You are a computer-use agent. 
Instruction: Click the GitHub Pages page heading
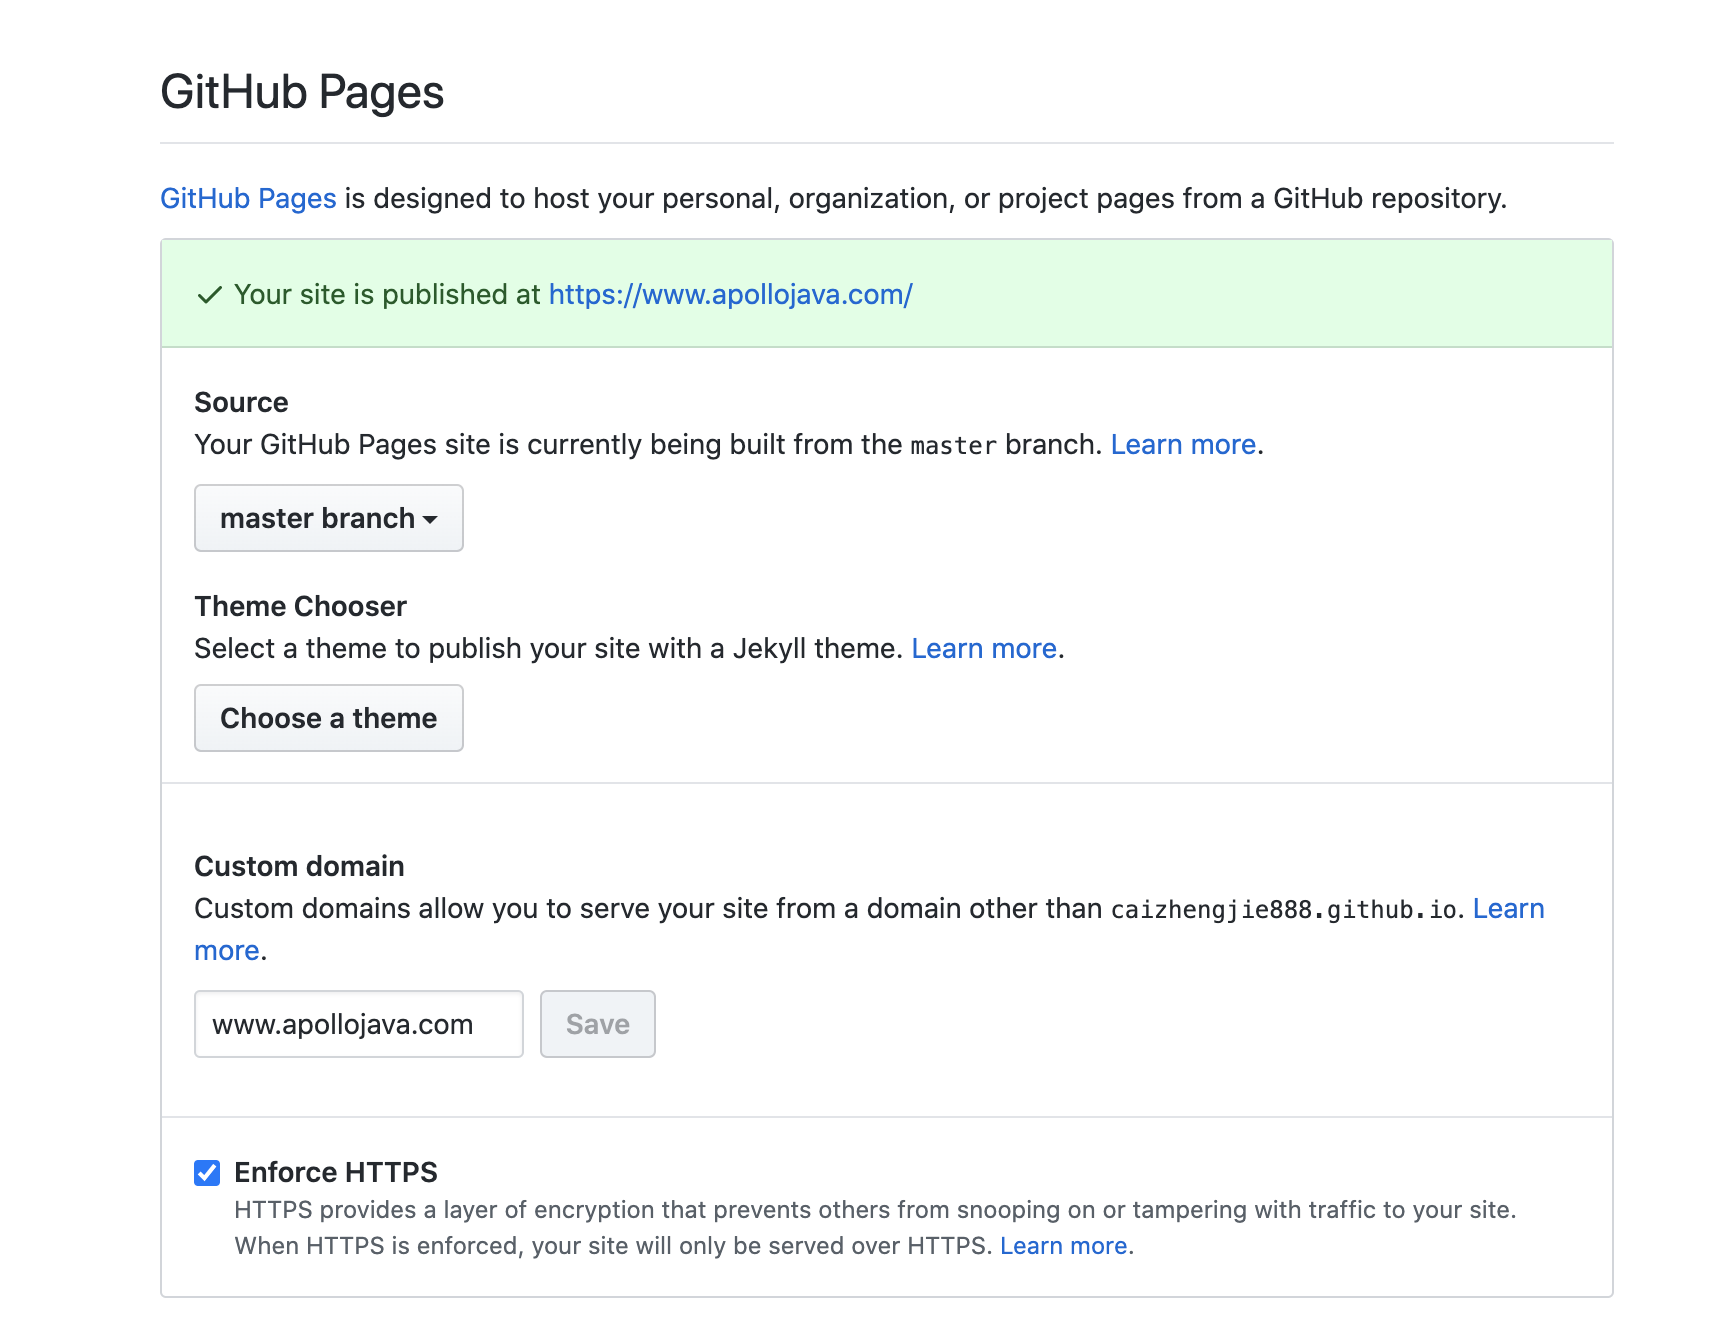pyautogui.click(x=302, y=92)
